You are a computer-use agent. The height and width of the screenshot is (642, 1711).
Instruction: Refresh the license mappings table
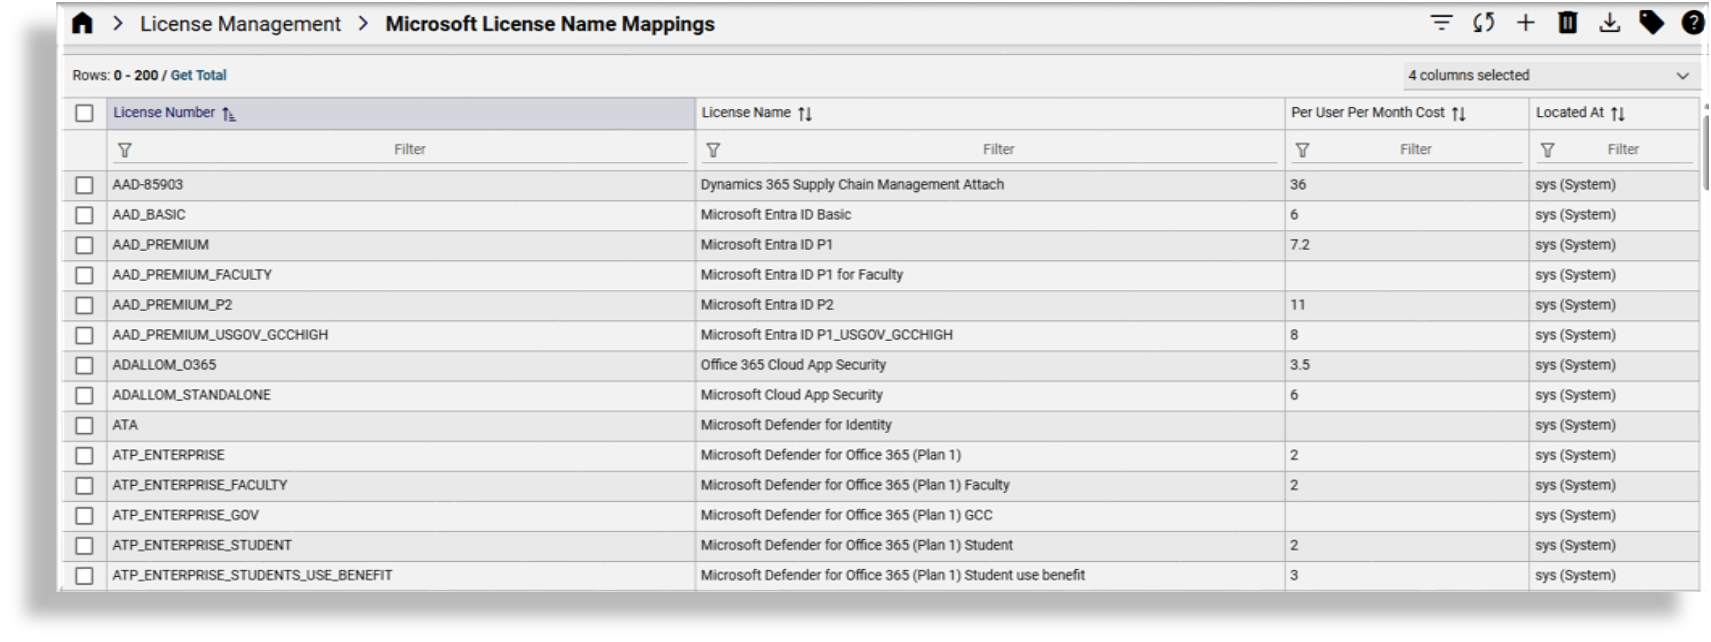pyautogui.click(x=1484, y=22)
